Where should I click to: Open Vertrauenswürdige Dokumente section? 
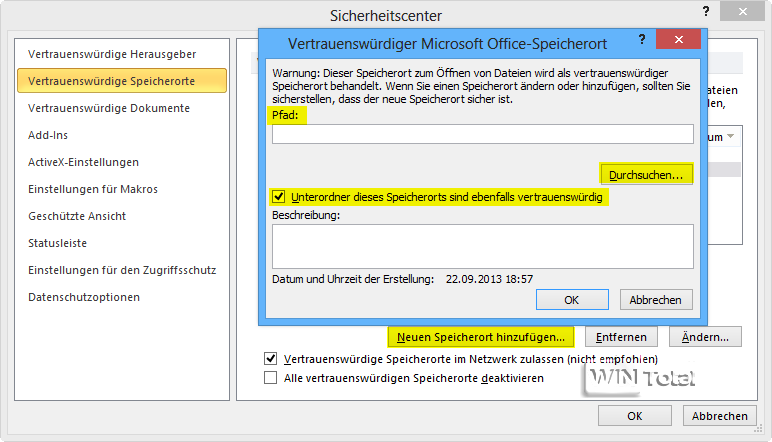pos(109,107)
